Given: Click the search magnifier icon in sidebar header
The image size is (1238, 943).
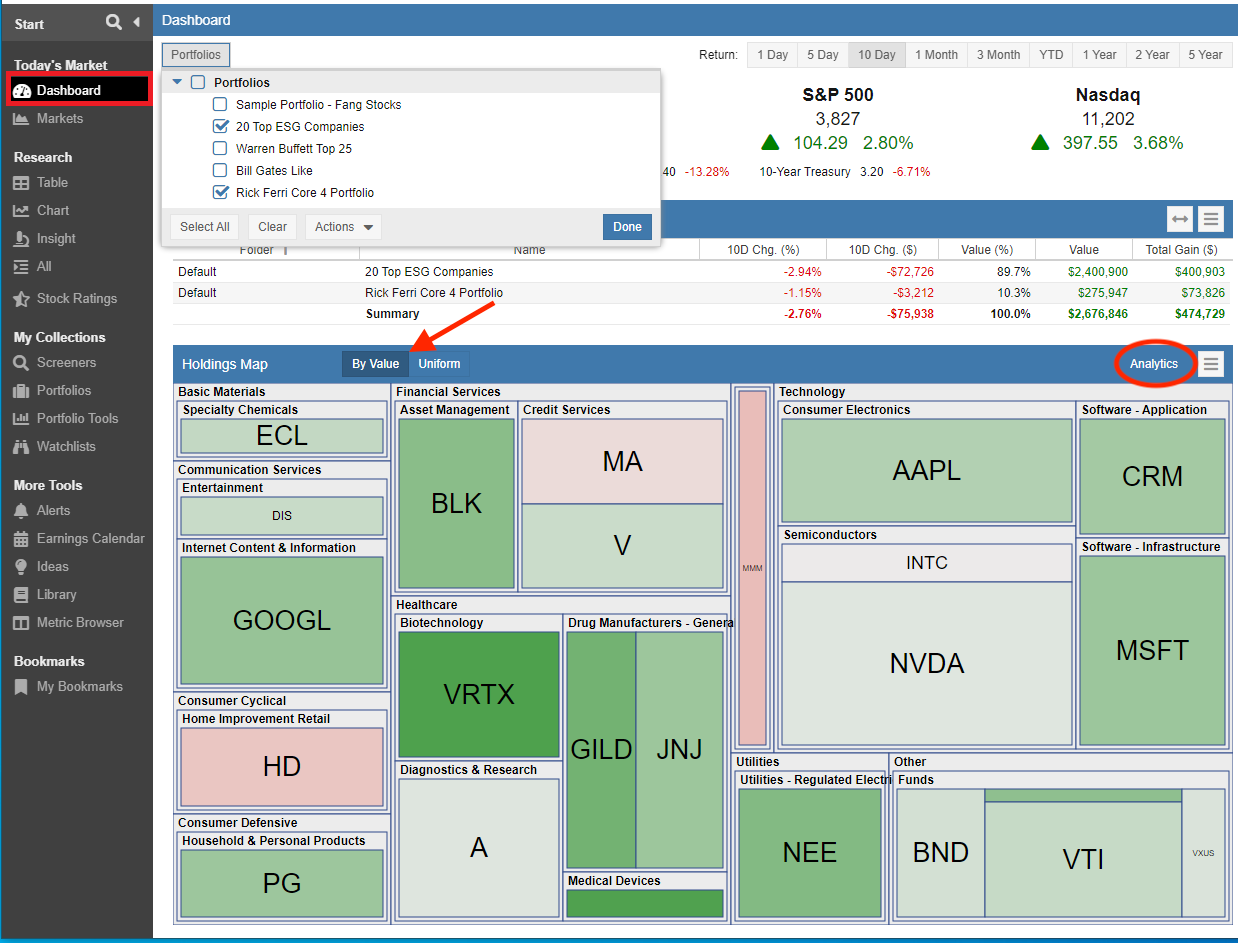Looking at the screenshot, I should coord(114,22).
